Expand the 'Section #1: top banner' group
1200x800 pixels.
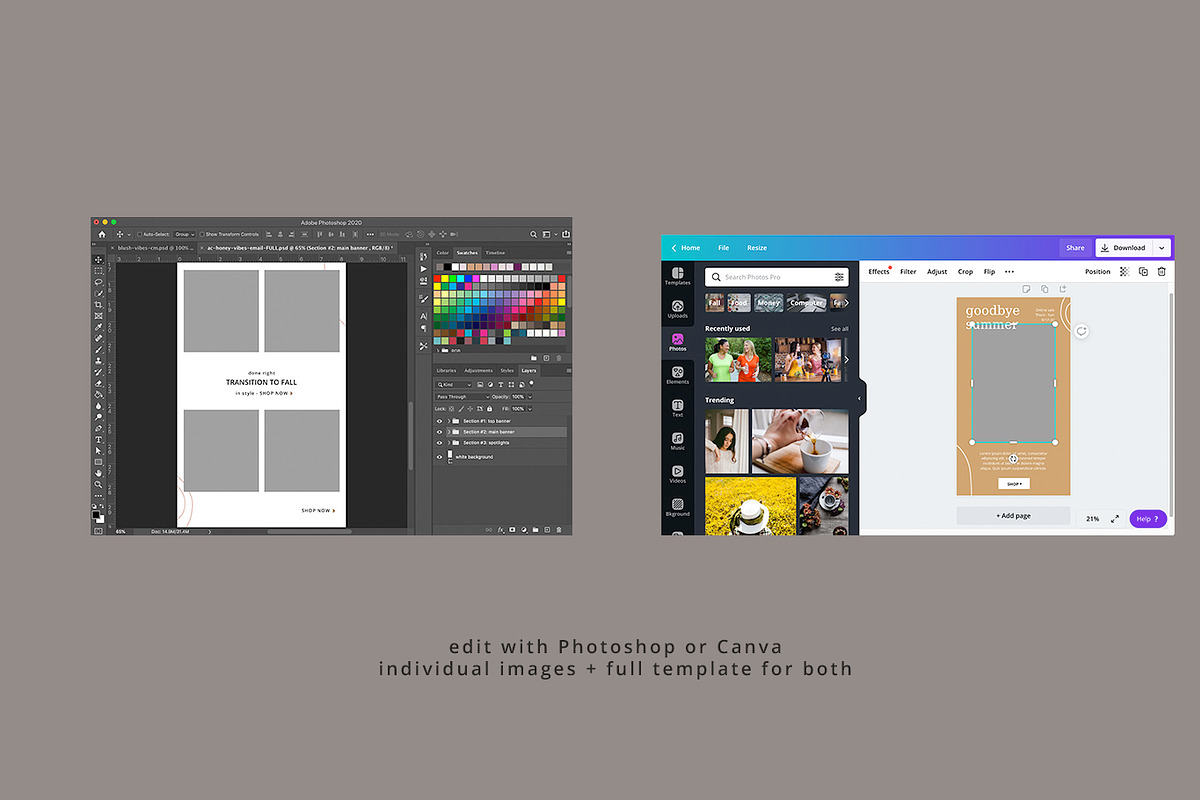coord(448,421)
